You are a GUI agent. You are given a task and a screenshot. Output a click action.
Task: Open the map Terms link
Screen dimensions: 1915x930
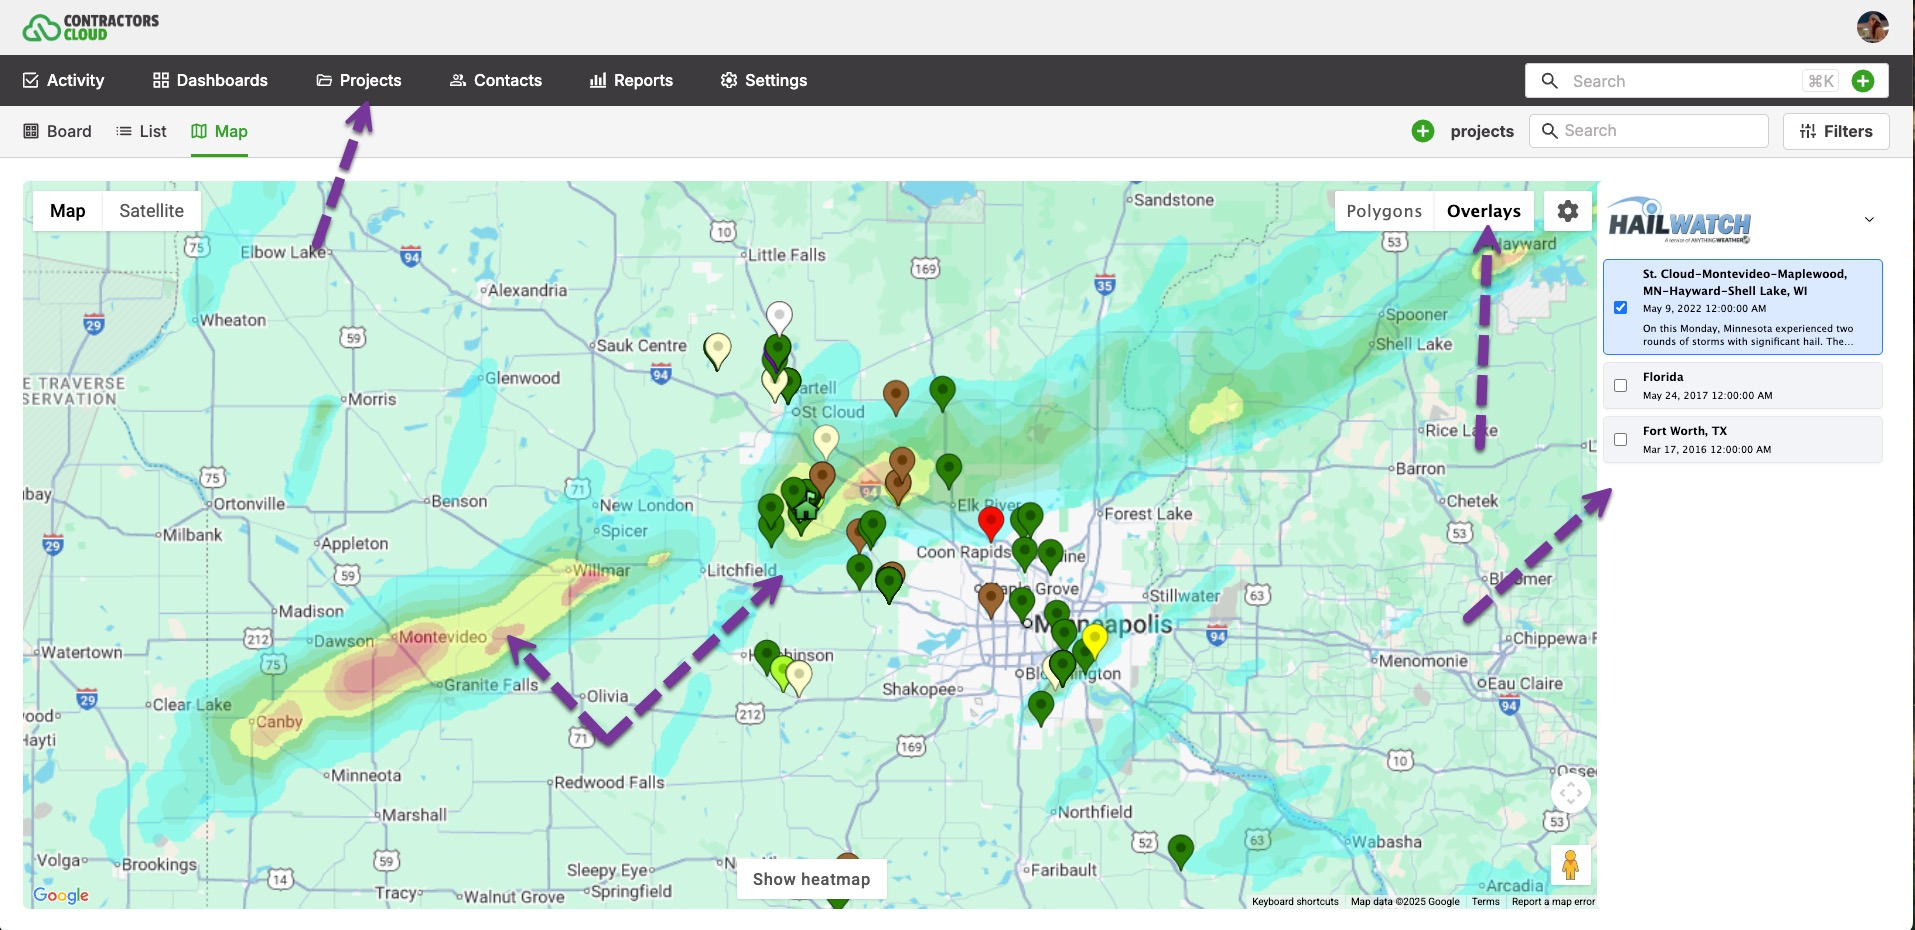(x=1485, y=902)
